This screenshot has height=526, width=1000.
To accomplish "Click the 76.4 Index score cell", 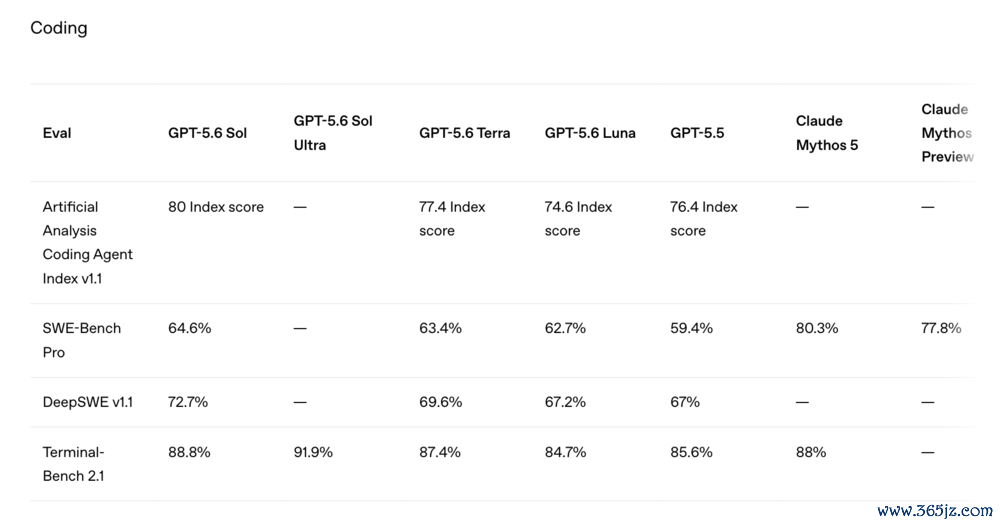I will click(x=703, y=219).
